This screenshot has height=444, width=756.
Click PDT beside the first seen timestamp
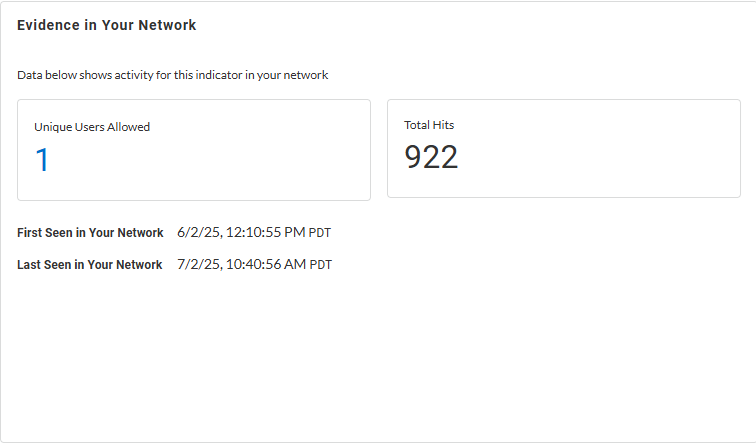point(320,233)
